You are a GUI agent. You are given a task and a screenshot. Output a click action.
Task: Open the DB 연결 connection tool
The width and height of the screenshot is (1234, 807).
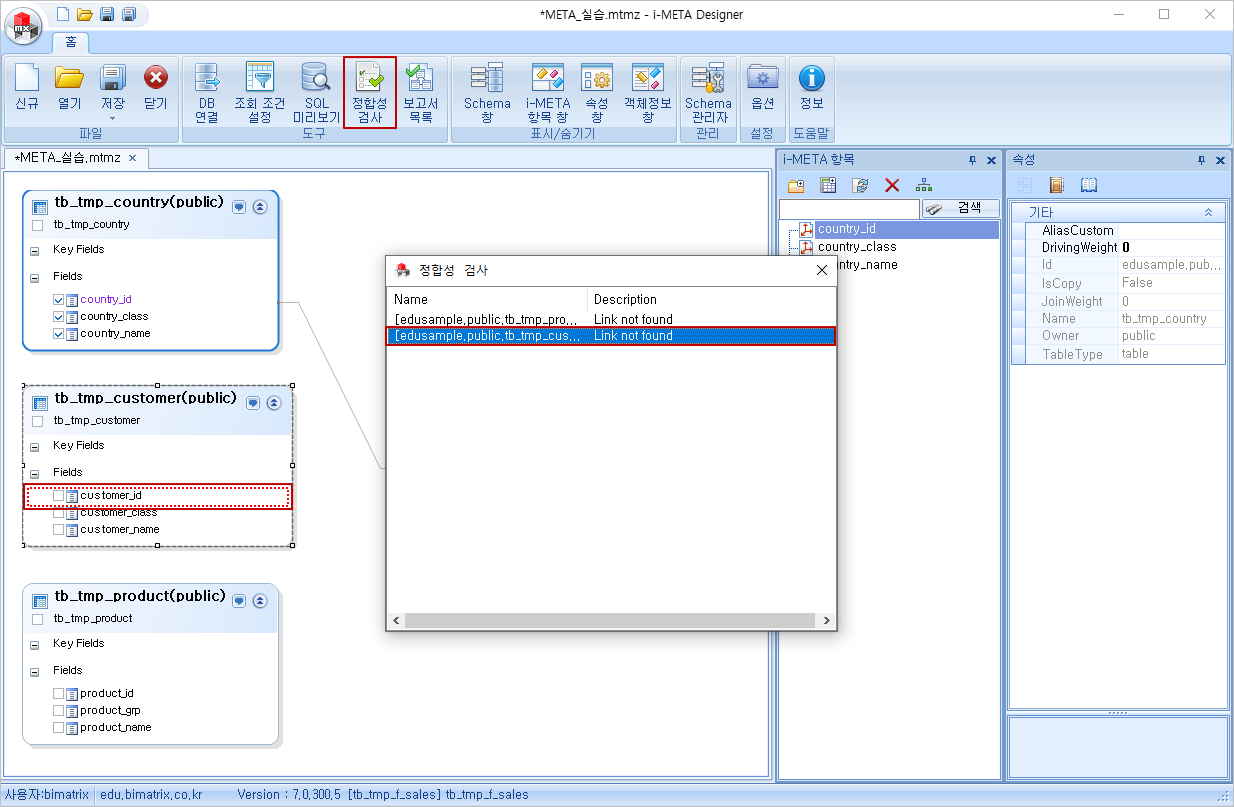pyautogui.click(x=207, y=92)
